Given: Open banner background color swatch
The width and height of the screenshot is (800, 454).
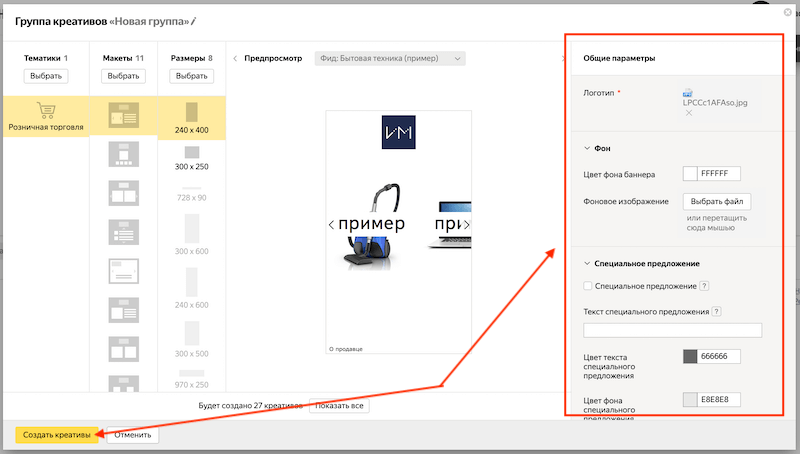Looking at the screenshot, I should [690, 174].
